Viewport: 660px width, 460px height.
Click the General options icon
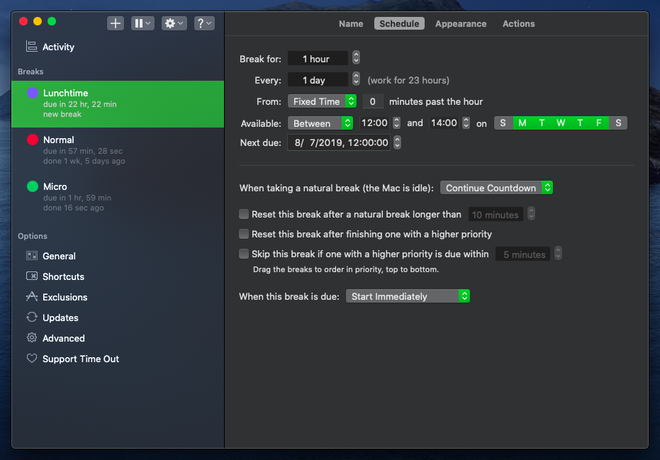pyautogui.click(x=32, y=255)
